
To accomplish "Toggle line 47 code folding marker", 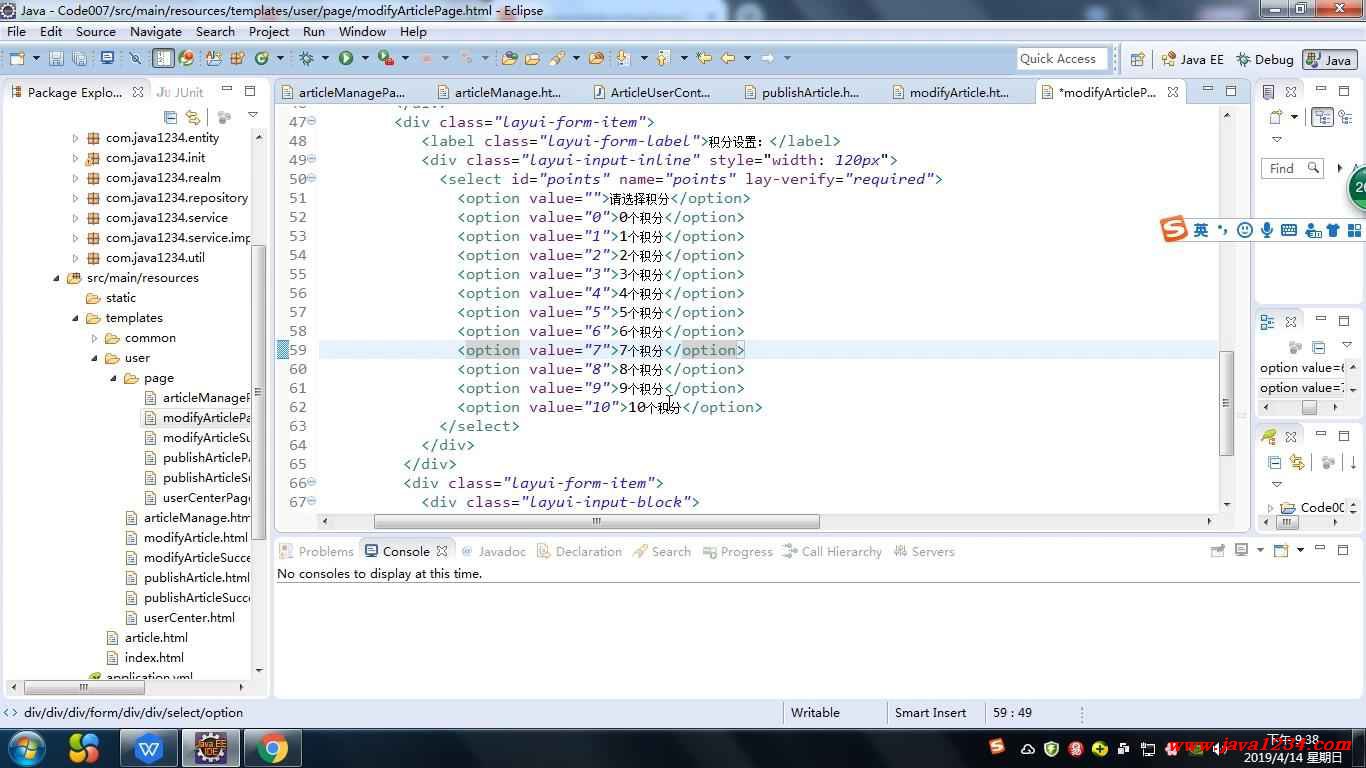I will pyautogui.click(x=312, y=121).
